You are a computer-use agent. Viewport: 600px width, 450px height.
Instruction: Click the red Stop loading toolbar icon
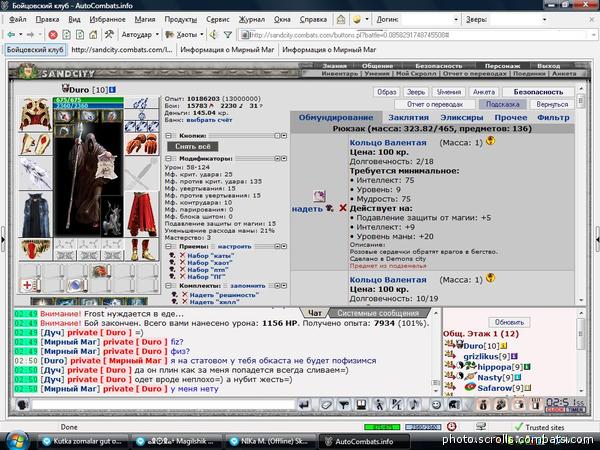coord(53,35)
